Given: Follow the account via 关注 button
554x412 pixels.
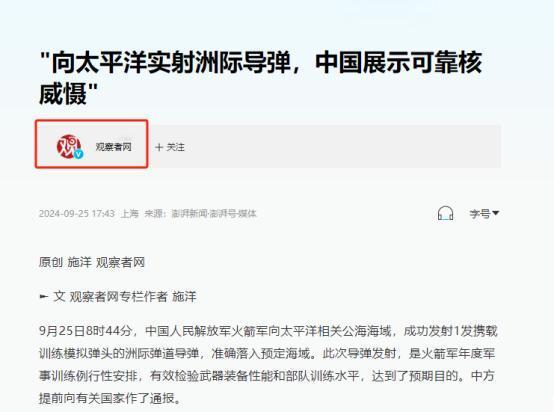Looking at the screenshot, I should (170, 147).
